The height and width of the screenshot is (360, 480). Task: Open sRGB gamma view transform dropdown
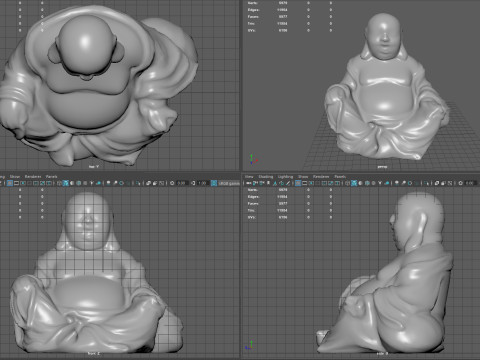tap(229, 183)
